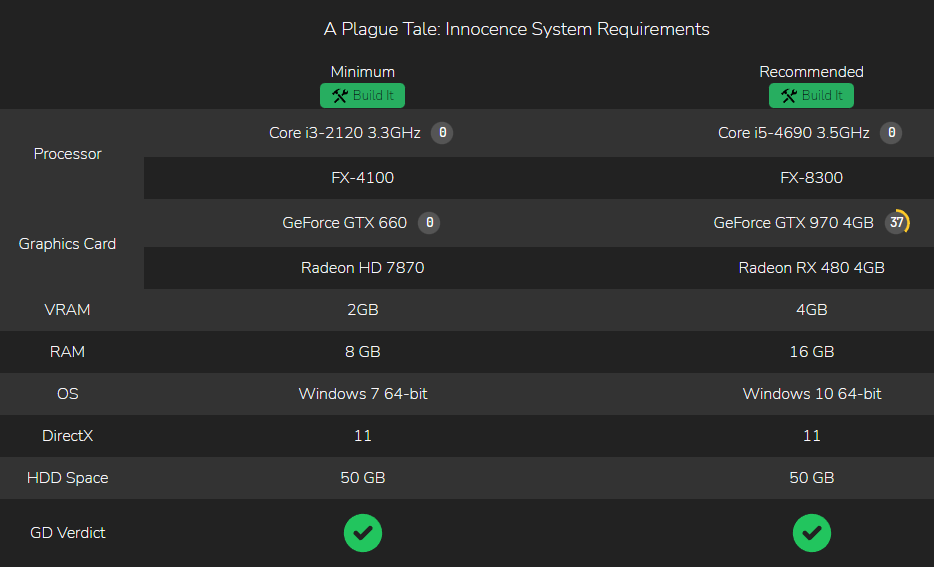This screenshot has height=567, width=934.
Task: Click the score badge beside Core i3-2120
Action: pyautogui.click(x=442, y=133)
